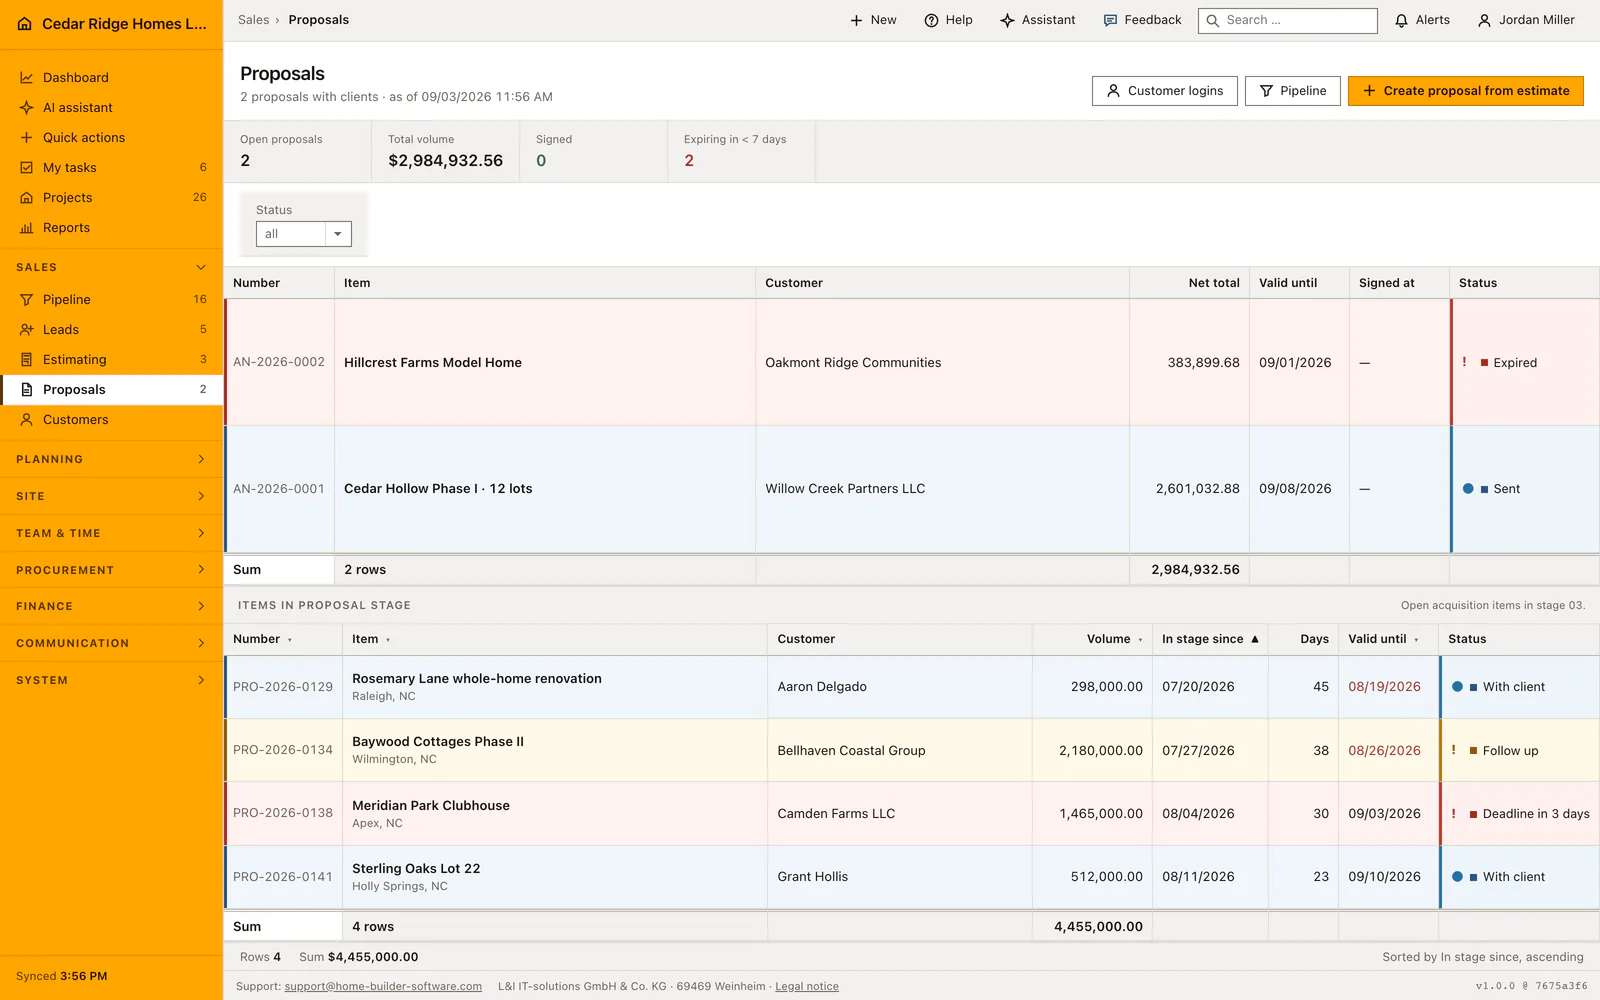Click the Feedback chat icon

(1110, 20)
